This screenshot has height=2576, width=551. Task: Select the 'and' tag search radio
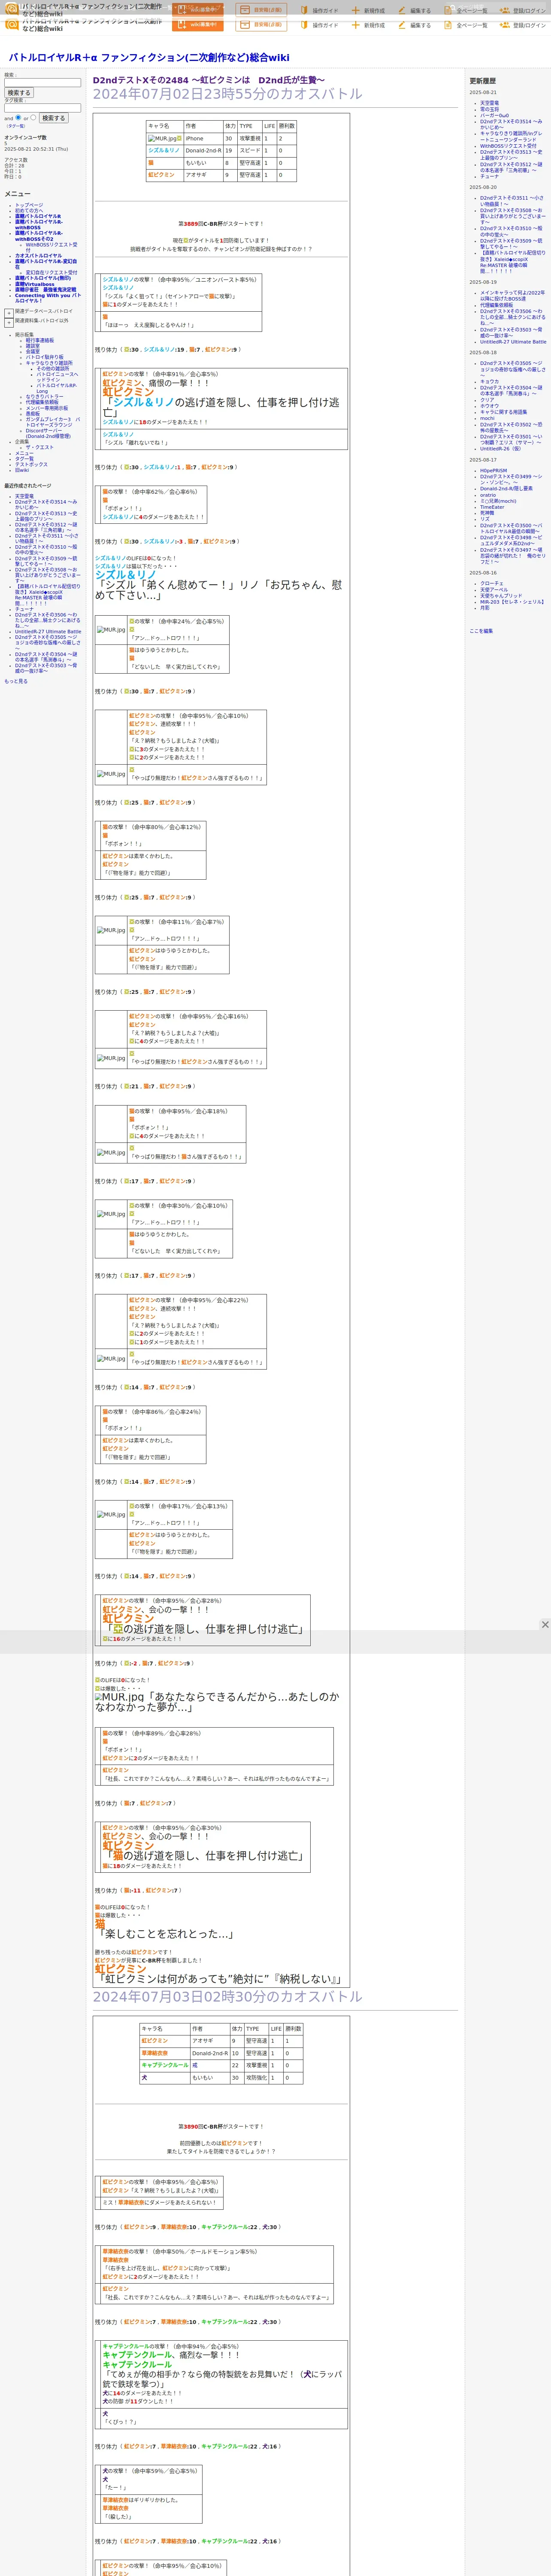(18, 117)
